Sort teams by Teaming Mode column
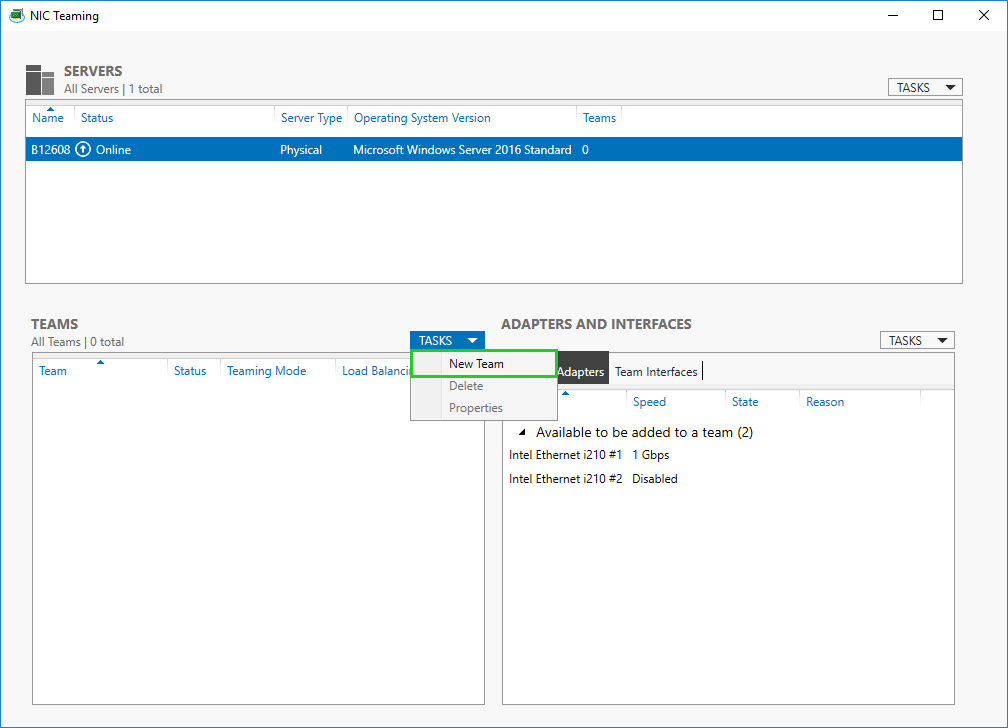This screenshot has height=728, width=1008. (266, 371)
